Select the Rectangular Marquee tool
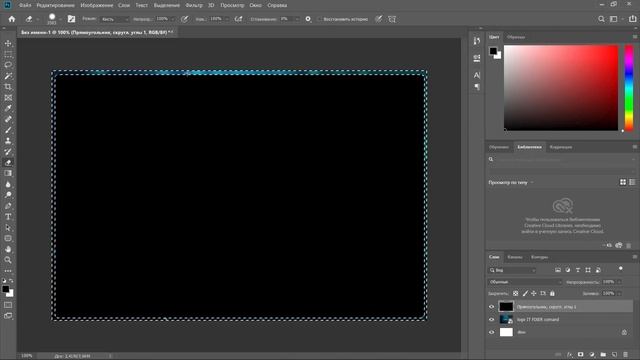The height and width of the screenshot is (360, 640). pyautogui.click(x=8, y=54)
